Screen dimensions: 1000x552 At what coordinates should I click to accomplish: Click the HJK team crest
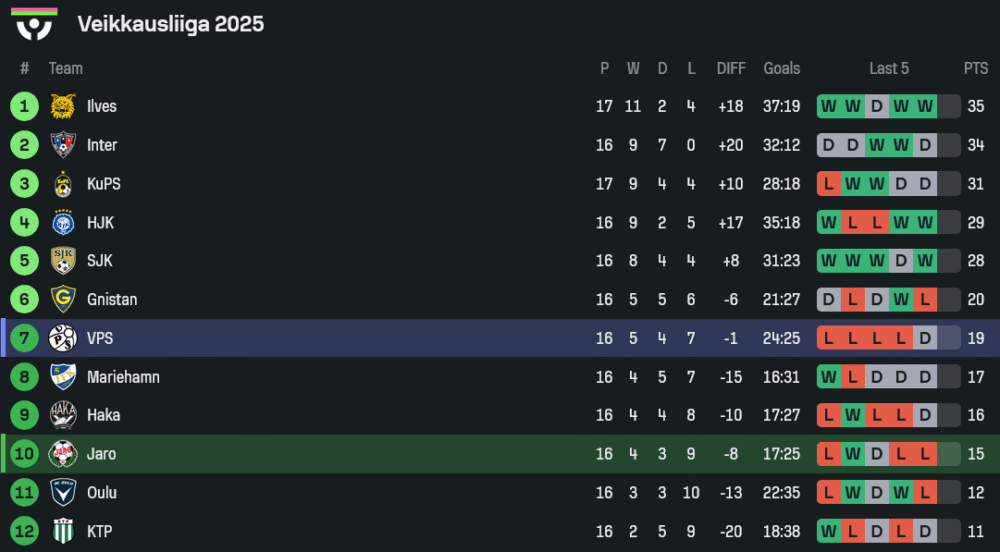click(x=63, y=223)
